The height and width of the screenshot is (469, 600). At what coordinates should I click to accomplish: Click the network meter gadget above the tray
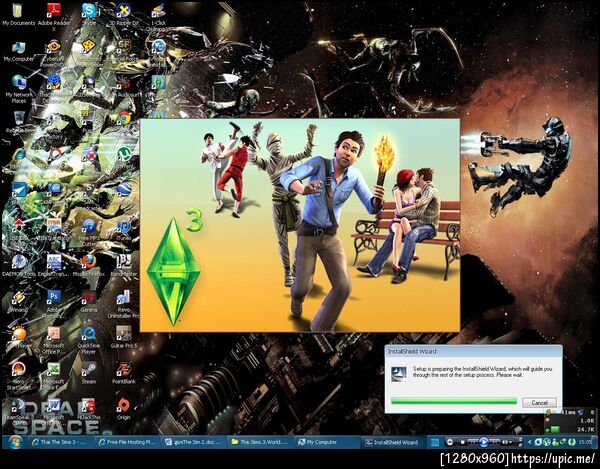(570, 421)
